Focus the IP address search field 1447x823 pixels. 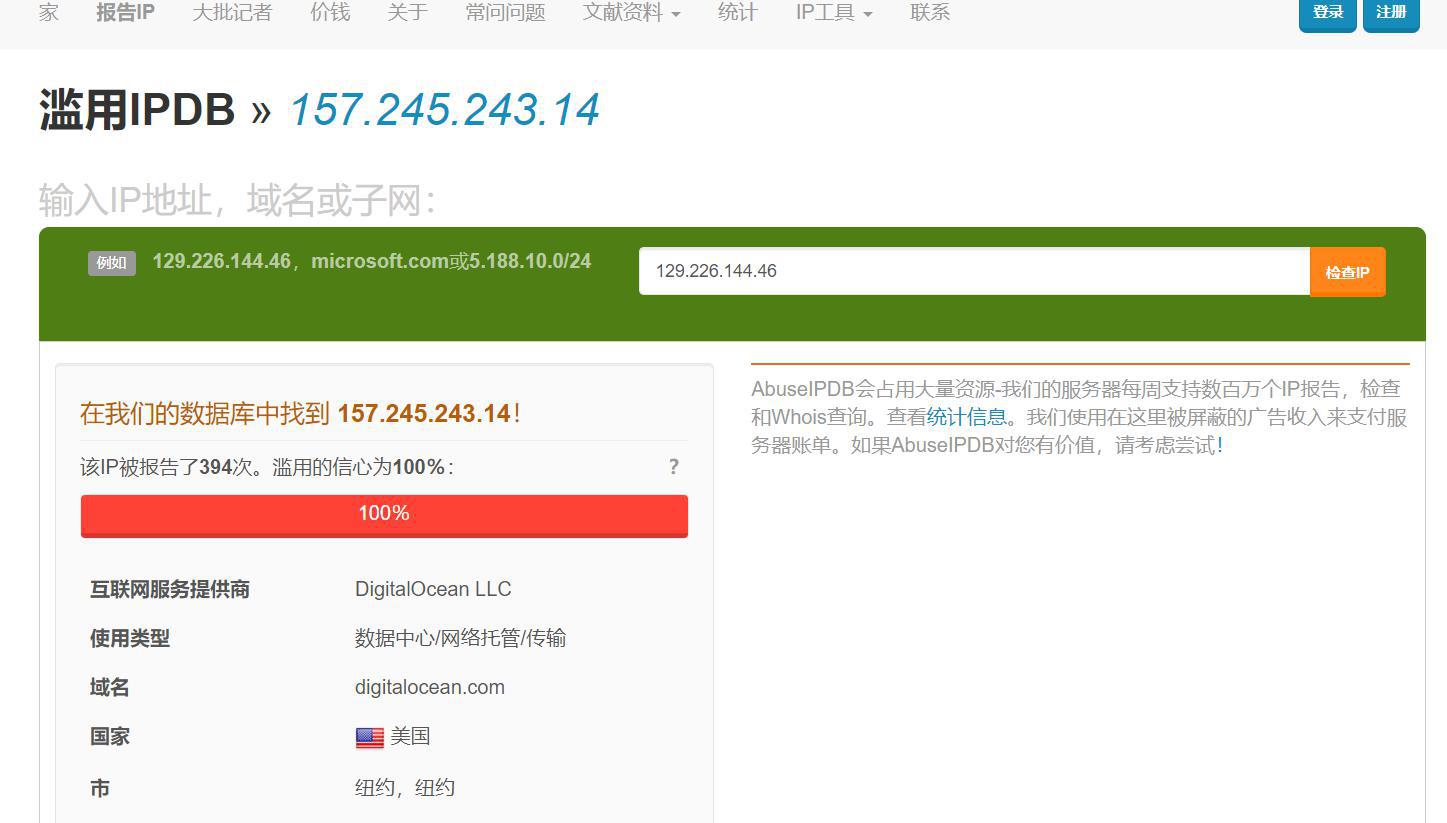[x=973, y=271]
